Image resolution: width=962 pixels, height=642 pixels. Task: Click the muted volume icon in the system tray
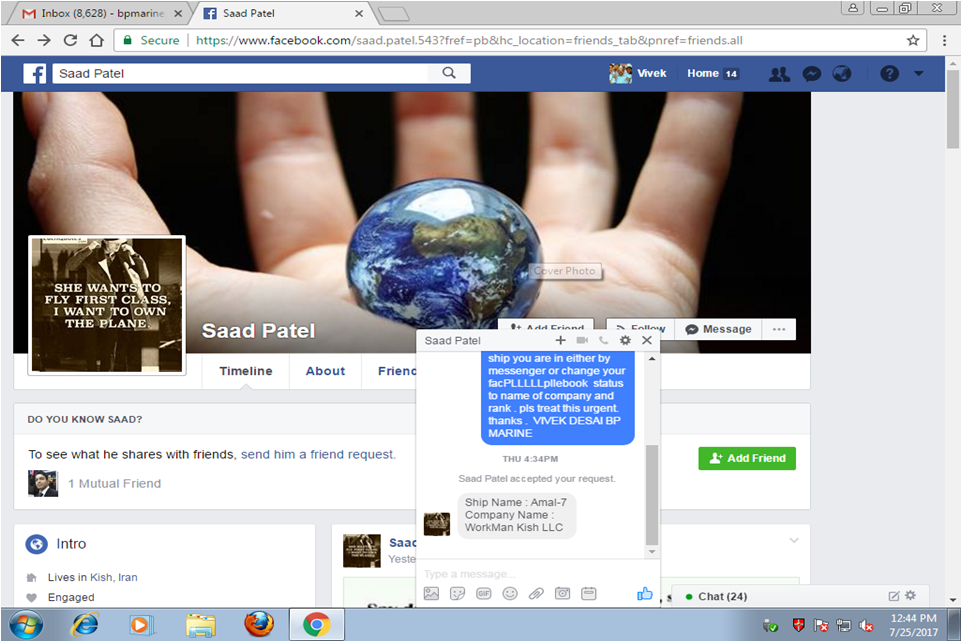[866, 625]
